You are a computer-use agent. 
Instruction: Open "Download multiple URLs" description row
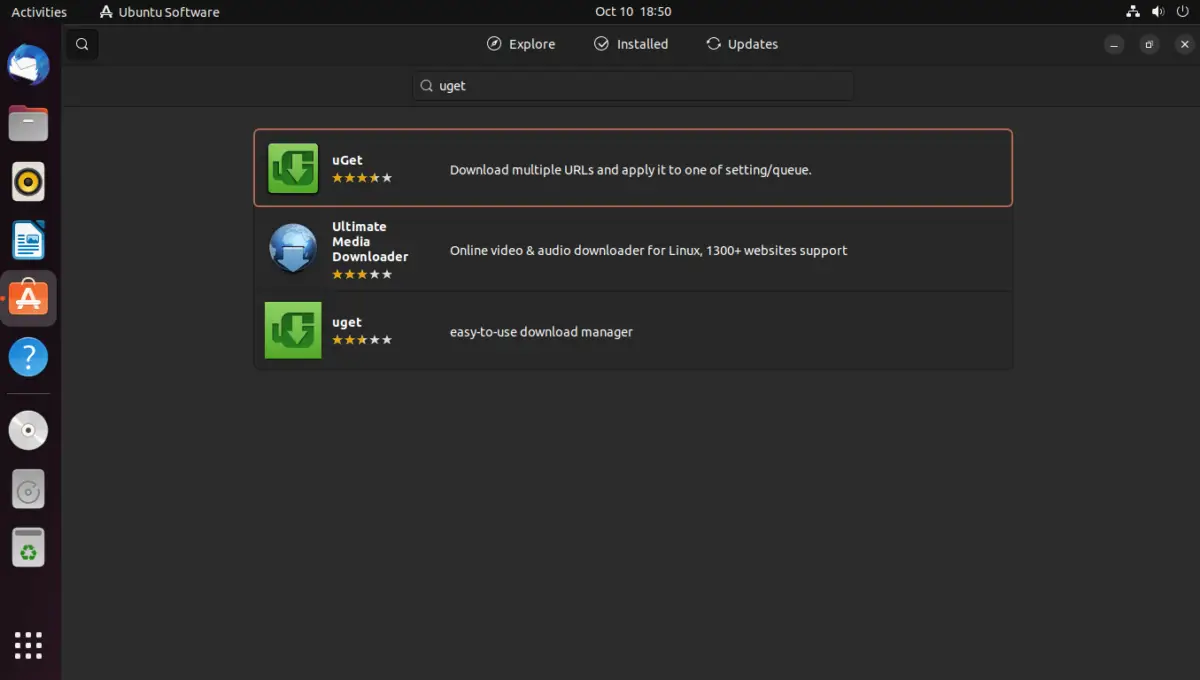click(631, 170)
